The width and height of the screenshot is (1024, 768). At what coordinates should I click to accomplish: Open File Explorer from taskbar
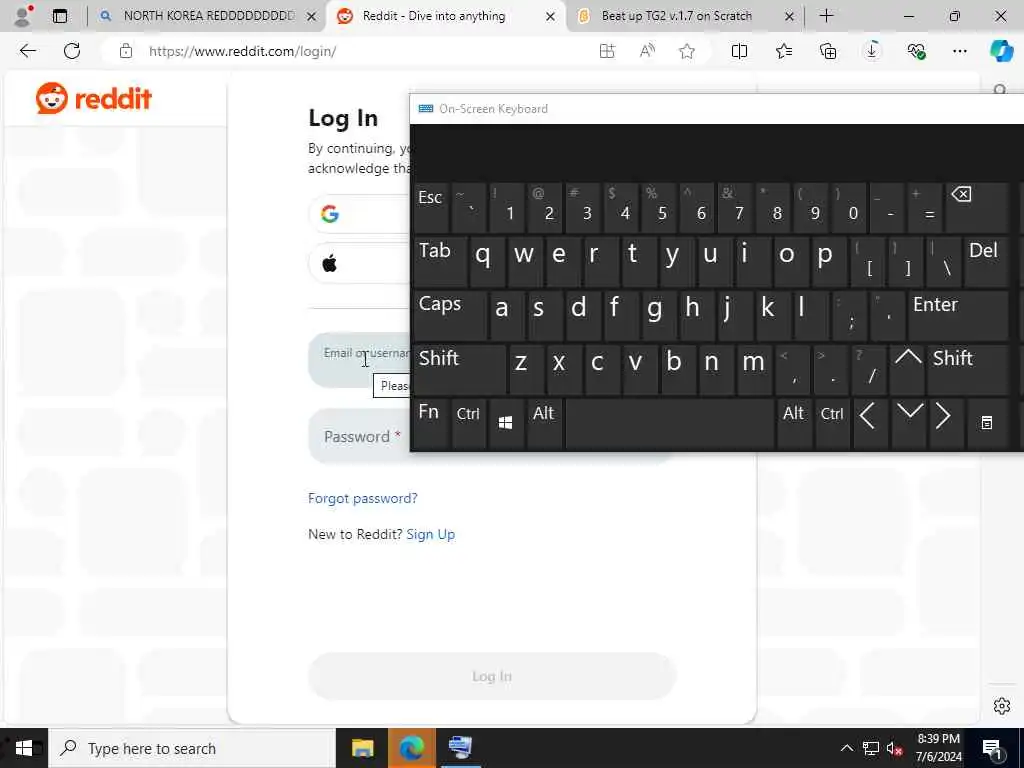pyautogui.click(x=362, y=748)
